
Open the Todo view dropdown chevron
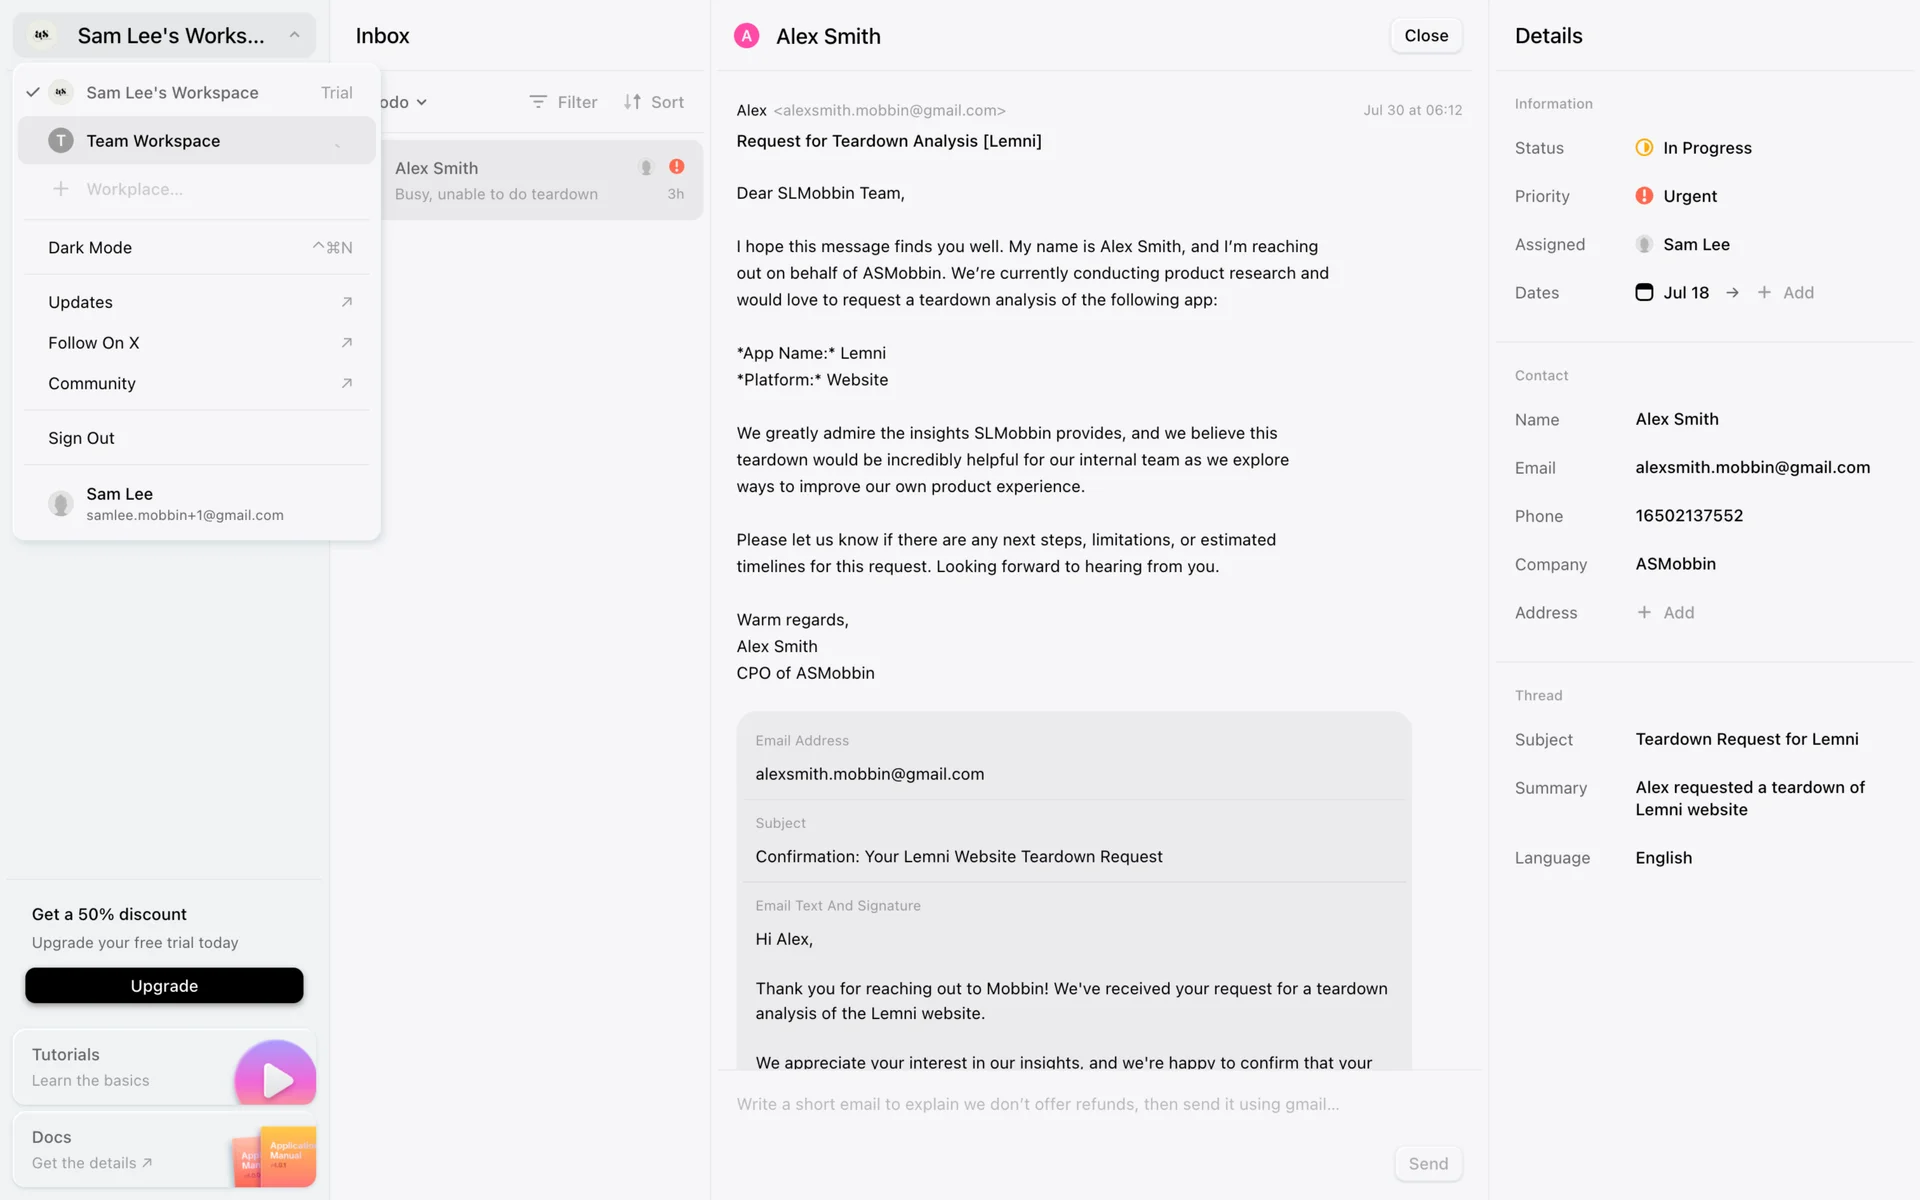[x=422, y=102]
